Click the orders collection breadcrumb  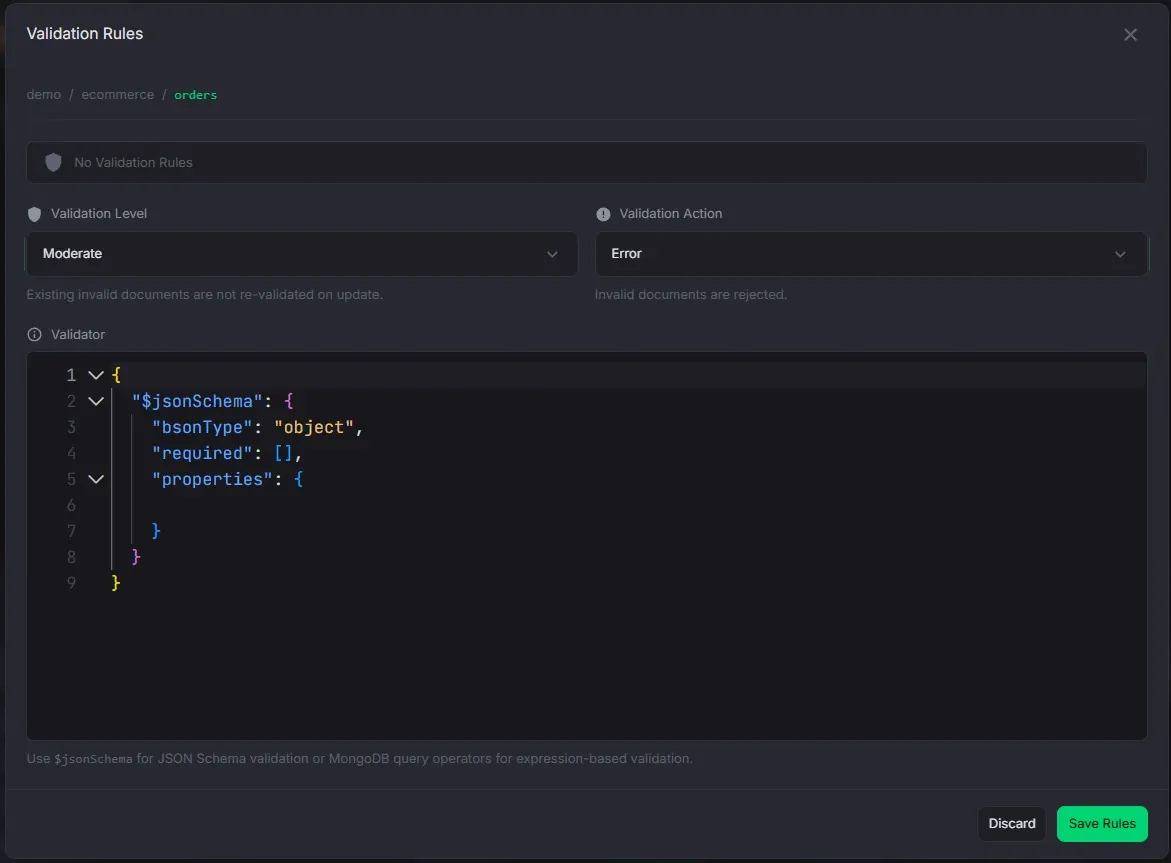pos(195,95)
